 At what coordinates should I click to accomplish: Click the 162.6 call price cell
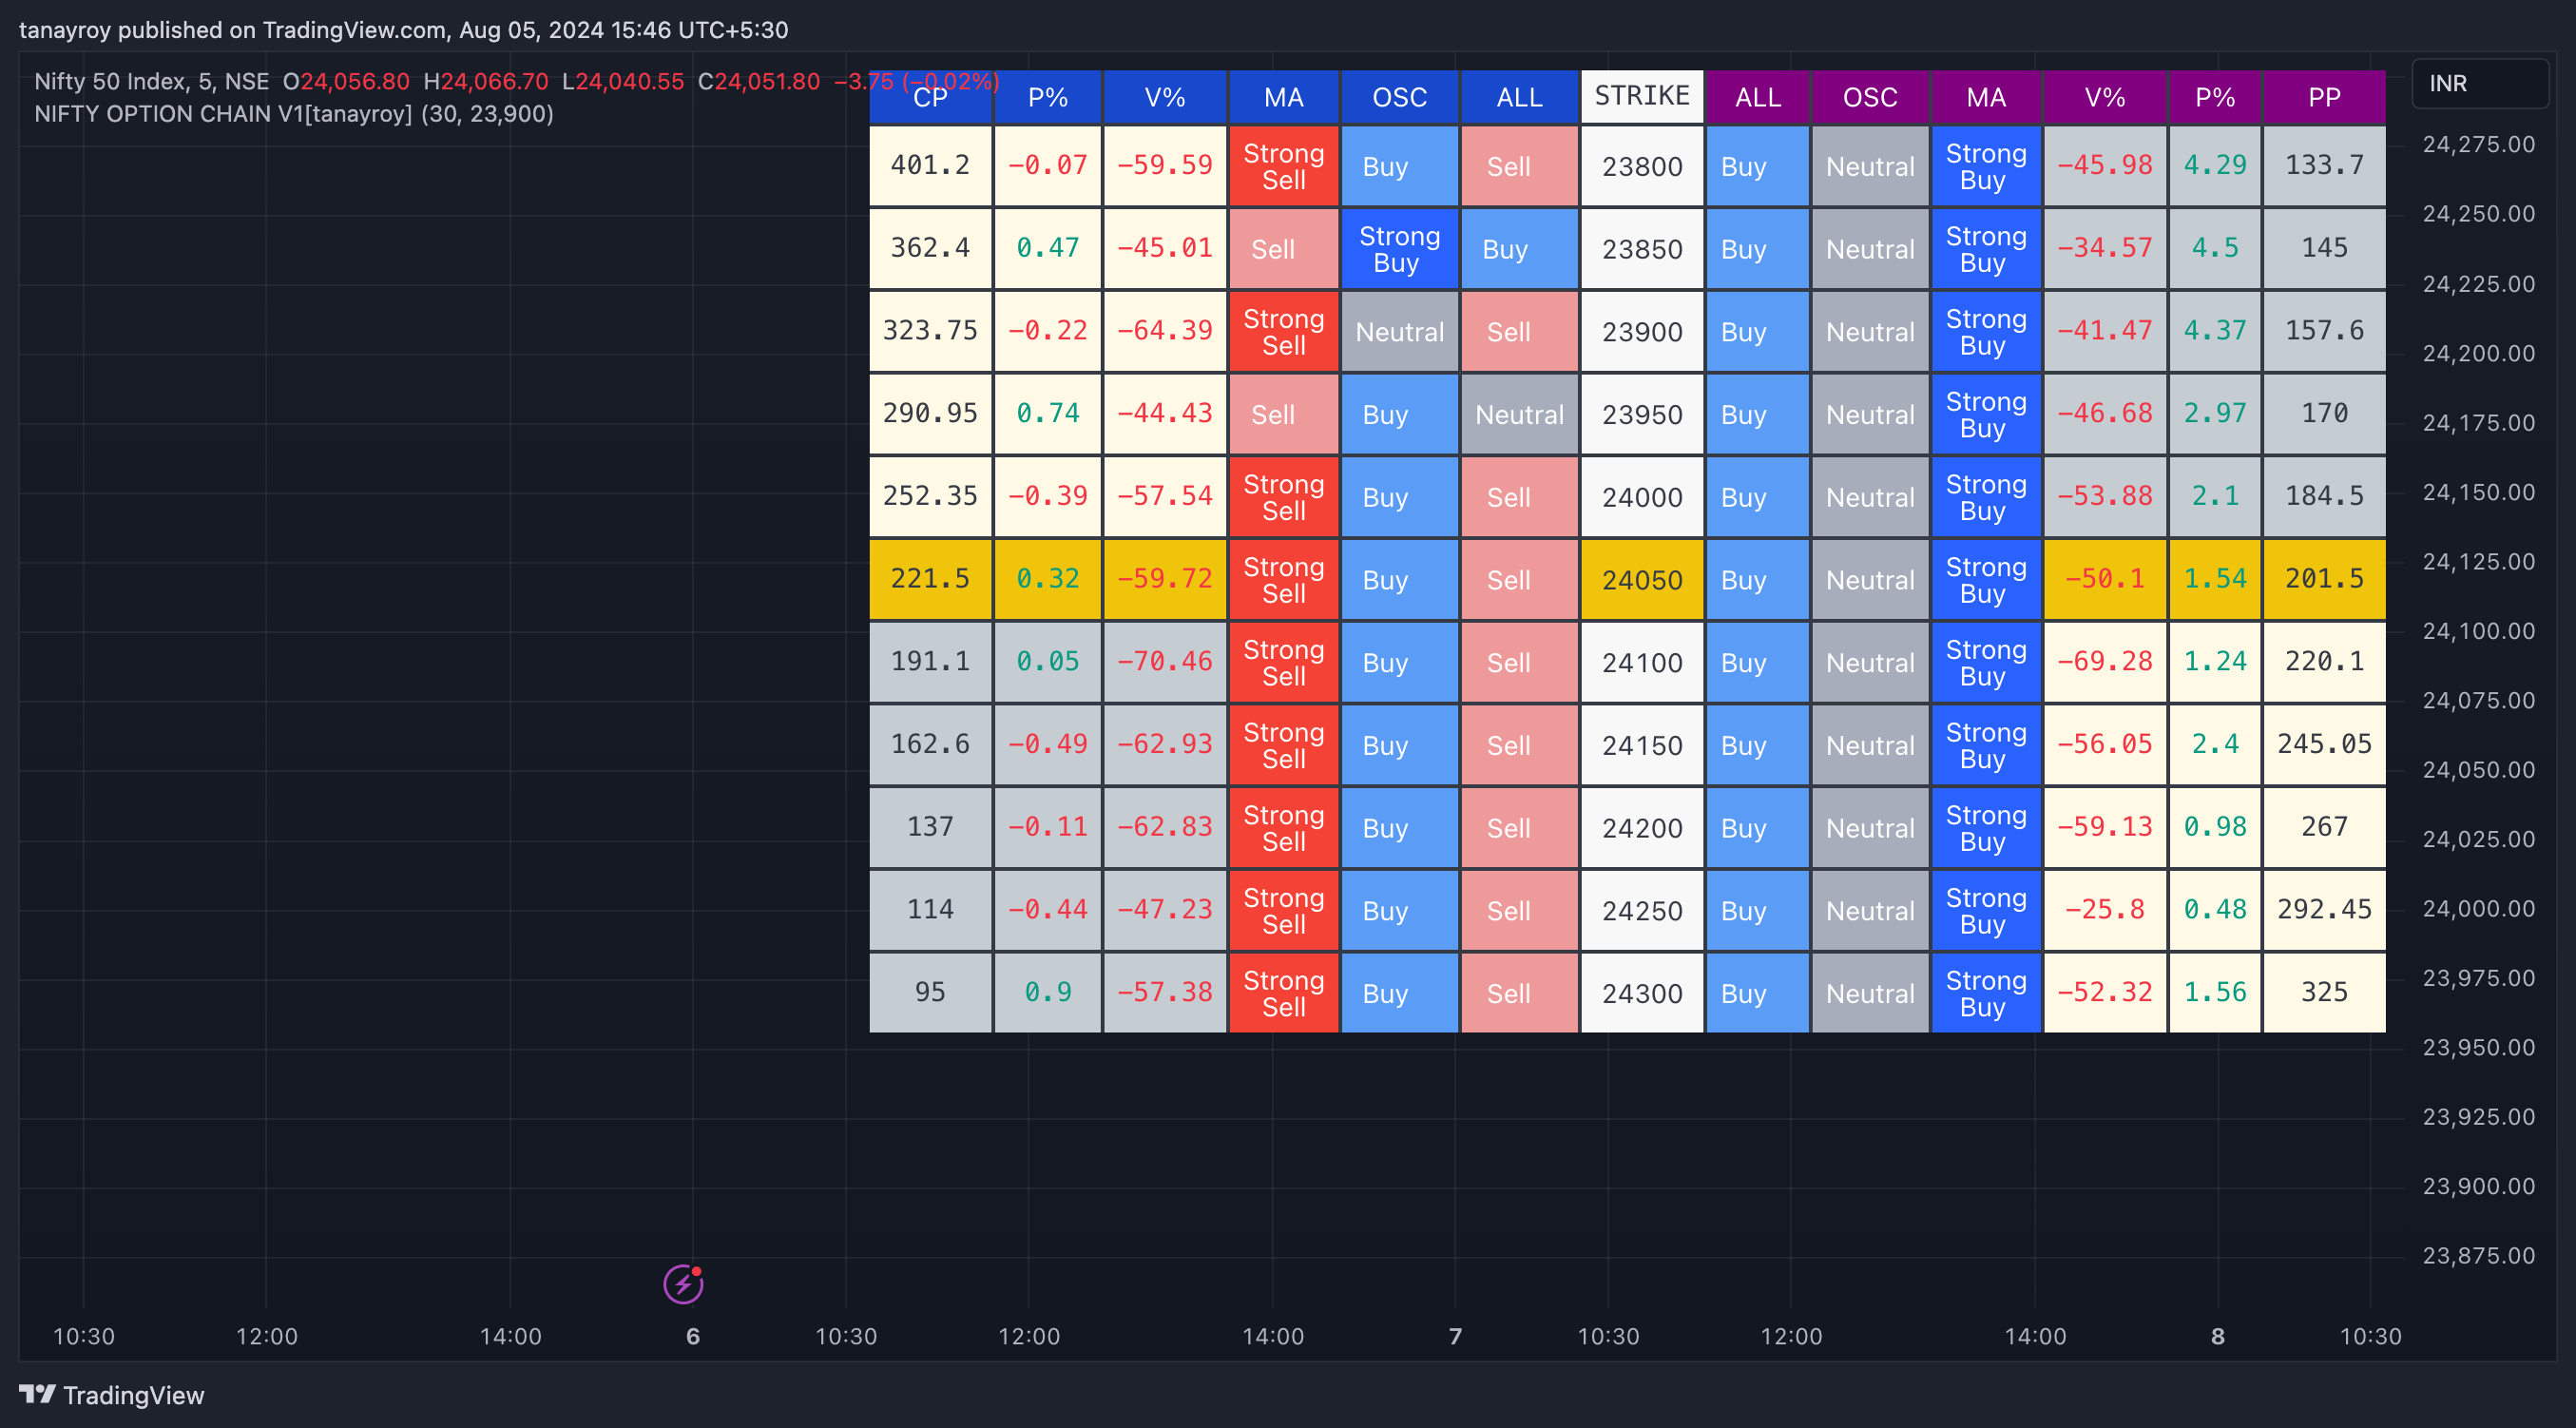[x=930, y=745]
